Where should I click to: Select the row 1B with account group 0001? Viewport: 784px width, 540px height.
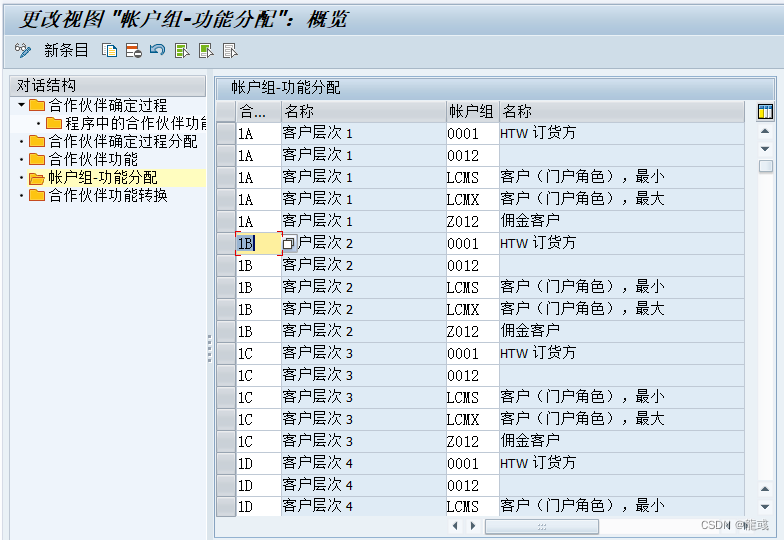point(226,244)
